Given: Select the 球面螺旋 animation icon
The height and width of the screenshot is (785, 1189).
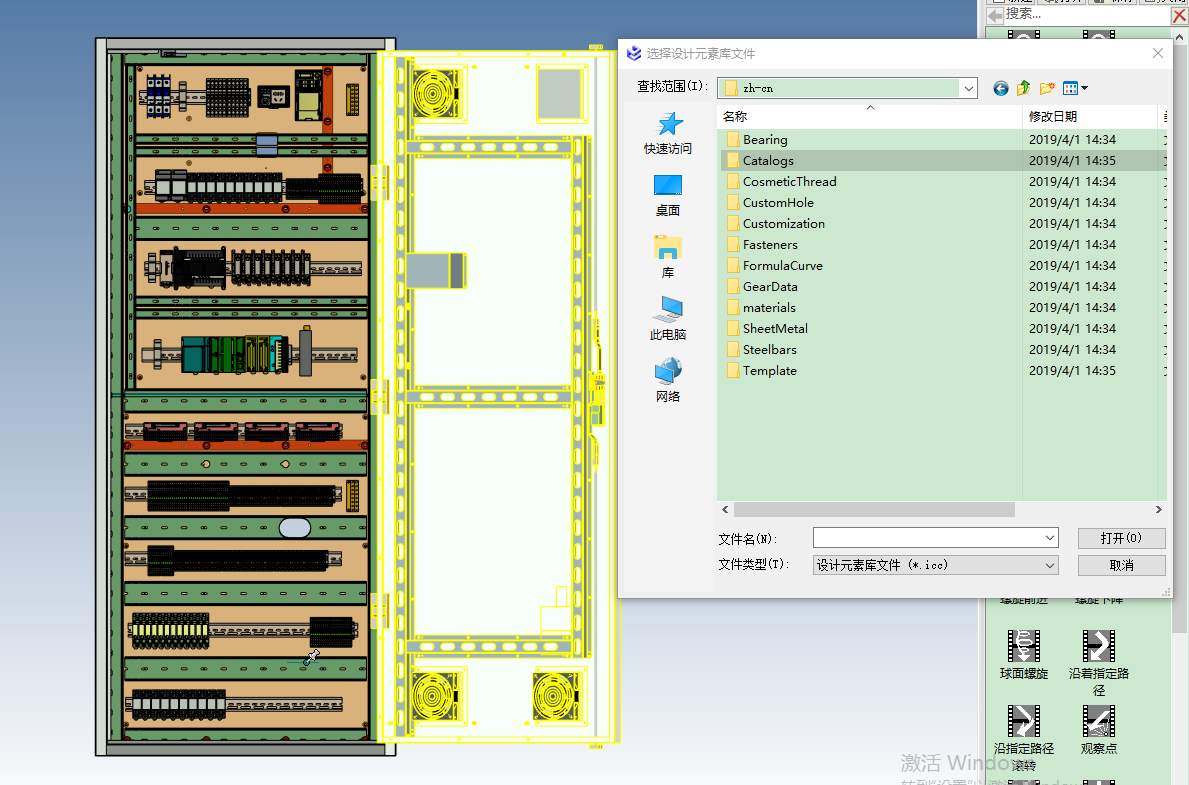Looking at the screenshot, I should click(1023, 646).
